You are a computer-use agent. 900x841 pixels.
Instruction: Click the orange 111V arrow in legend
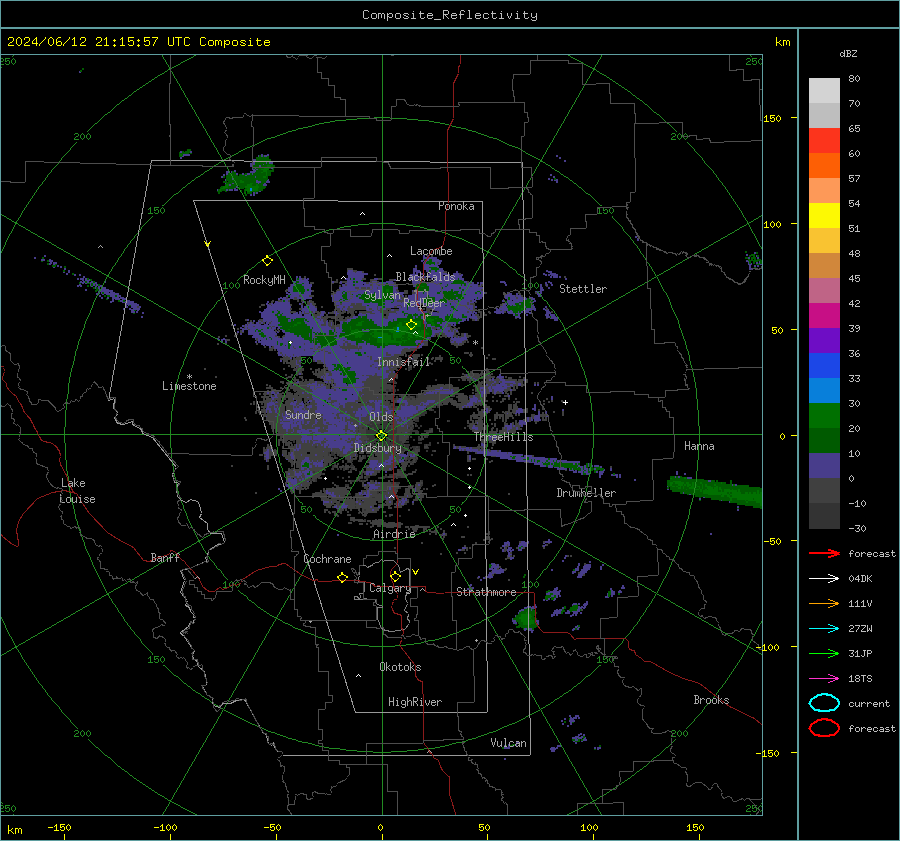tap(824, 603)
